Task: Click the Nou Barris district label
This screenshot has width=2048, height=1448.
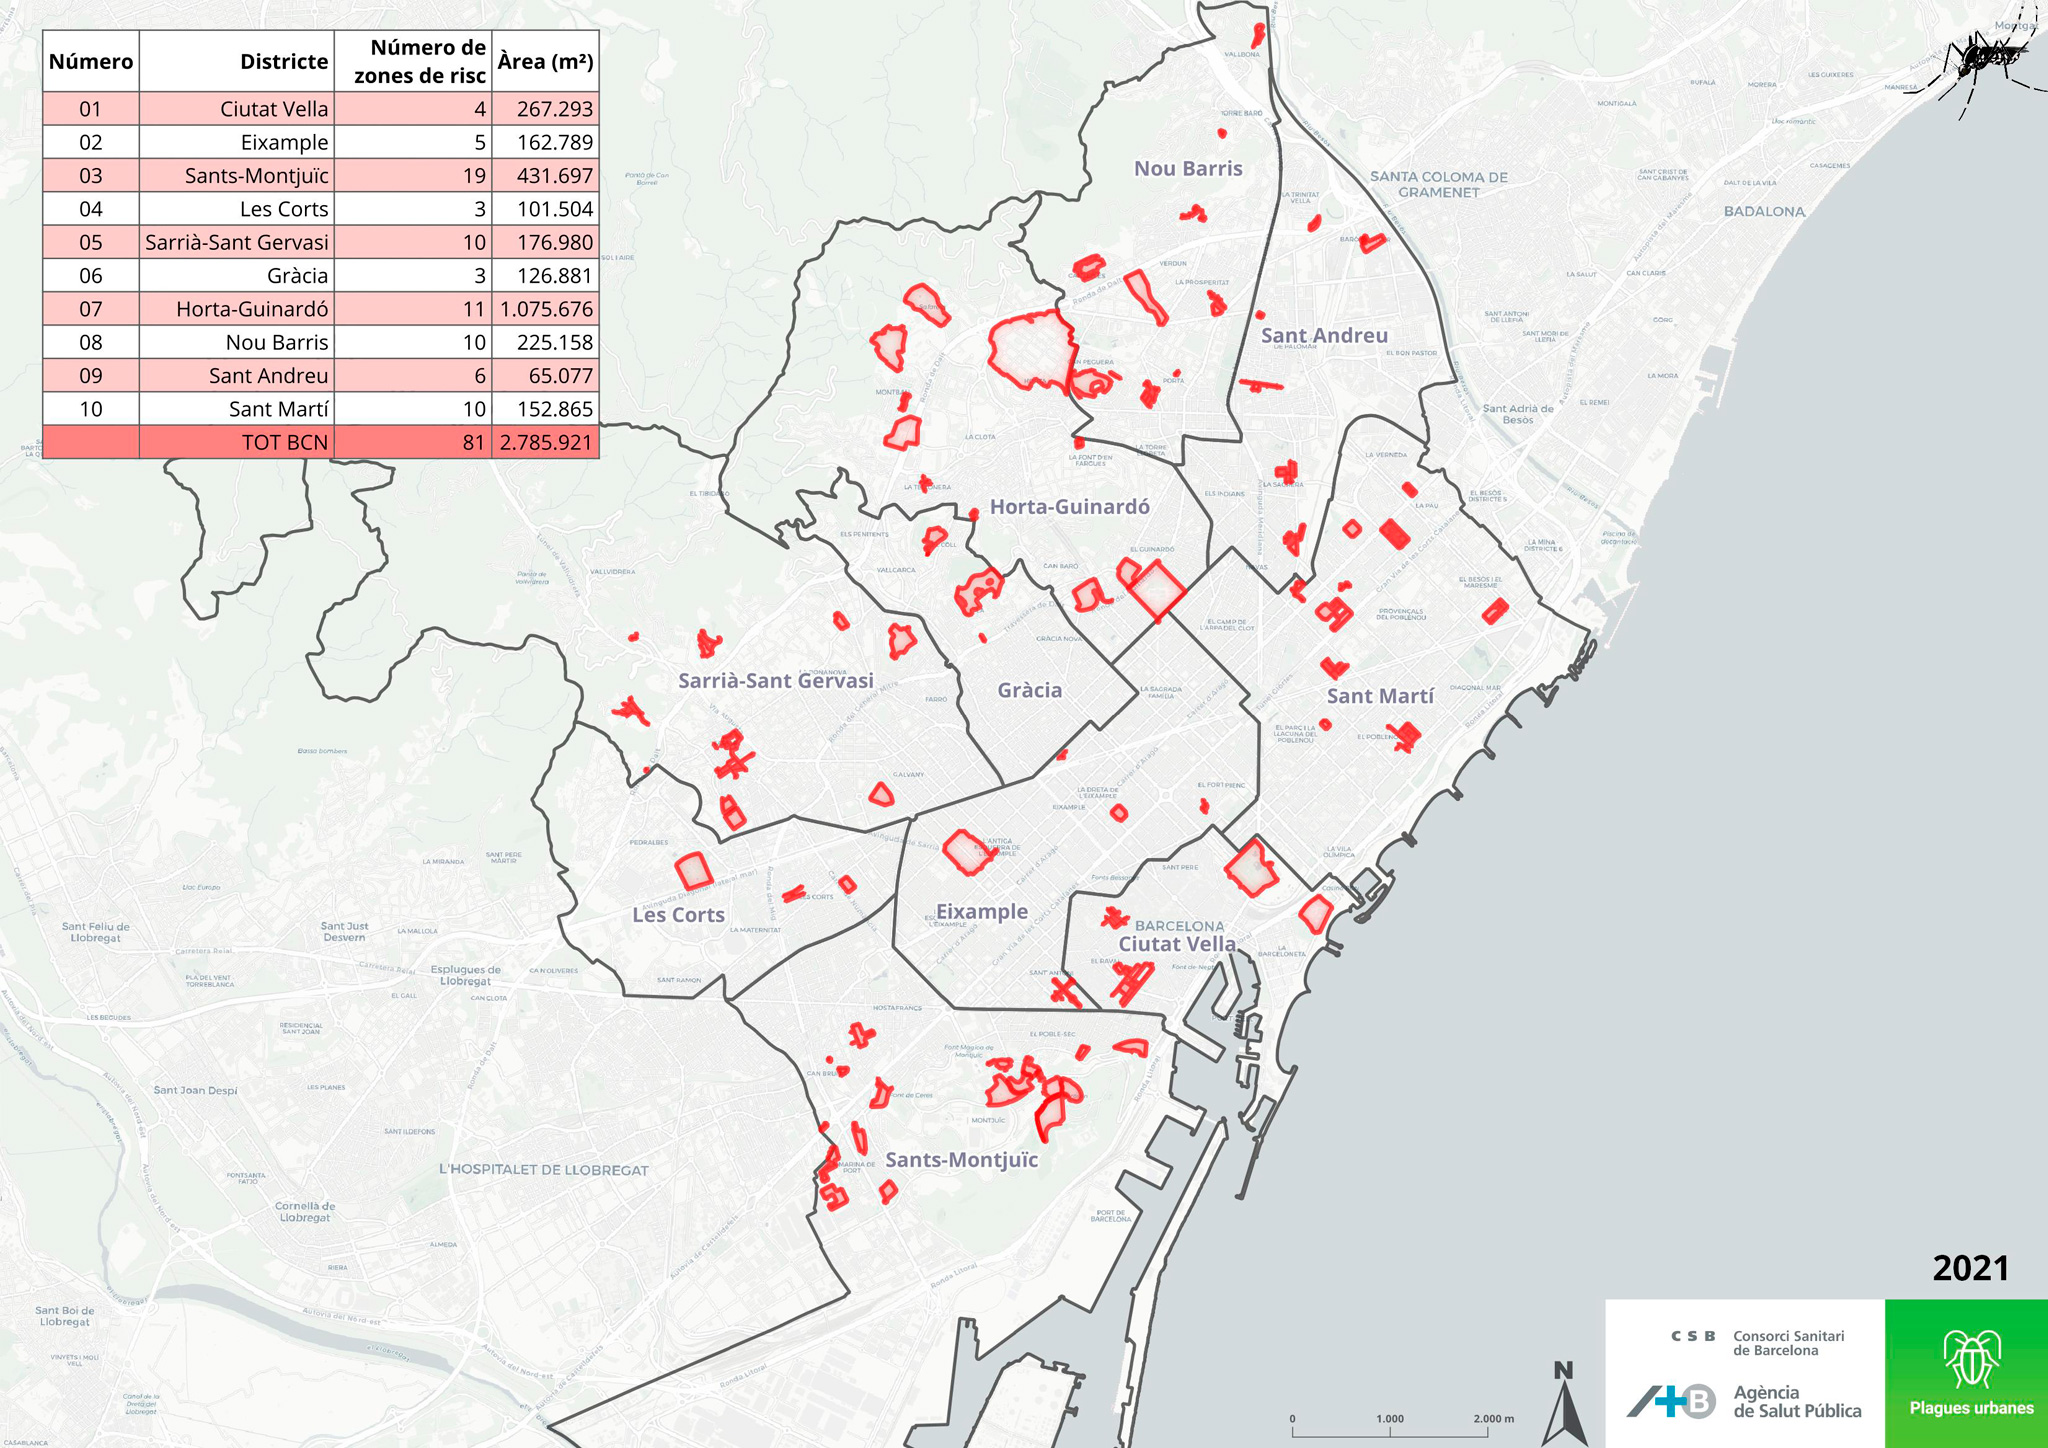Action: click(x=1188, y=169)
